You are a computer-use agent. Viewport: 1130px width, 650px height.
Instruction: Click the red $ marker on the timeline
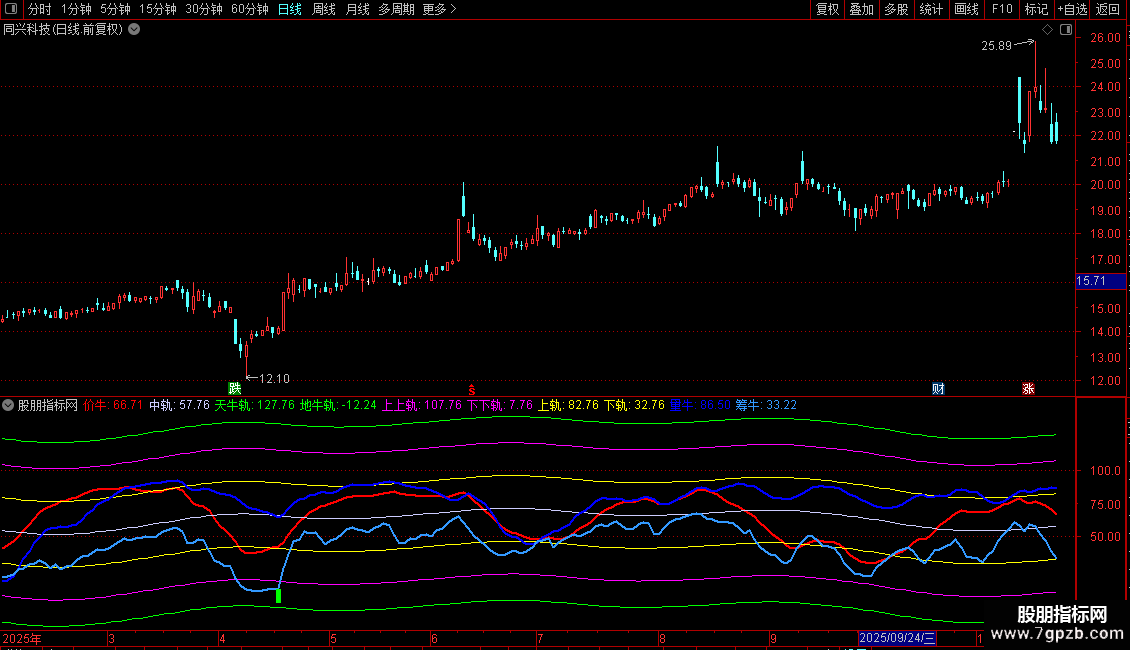pos(472,388)
